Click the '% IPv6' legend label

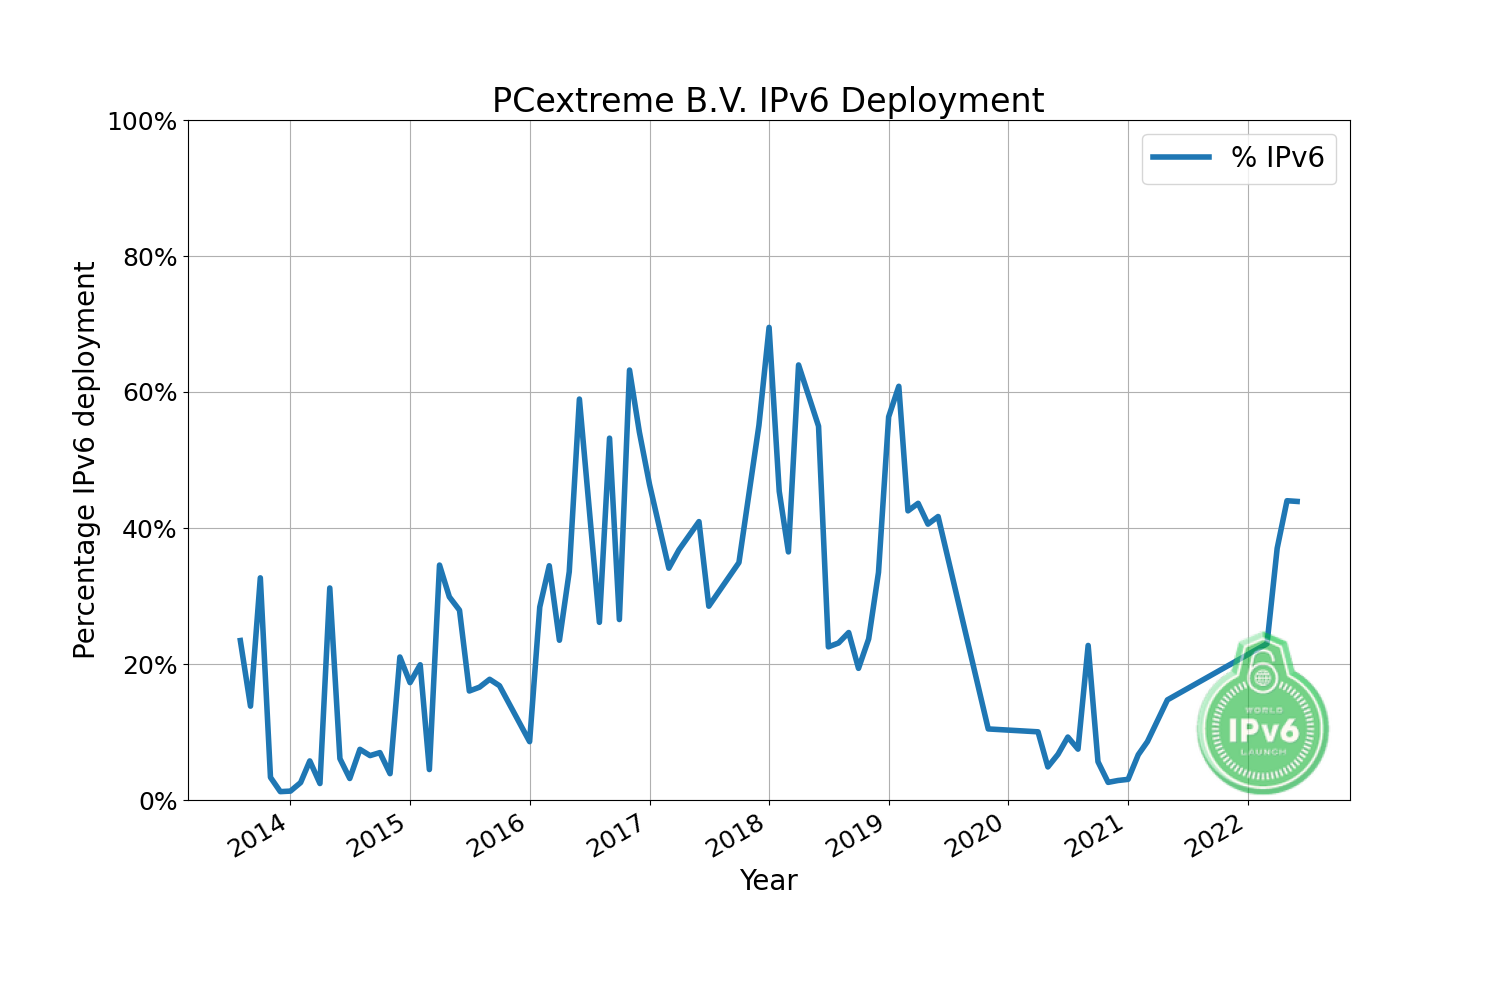tap(1277, 158)
